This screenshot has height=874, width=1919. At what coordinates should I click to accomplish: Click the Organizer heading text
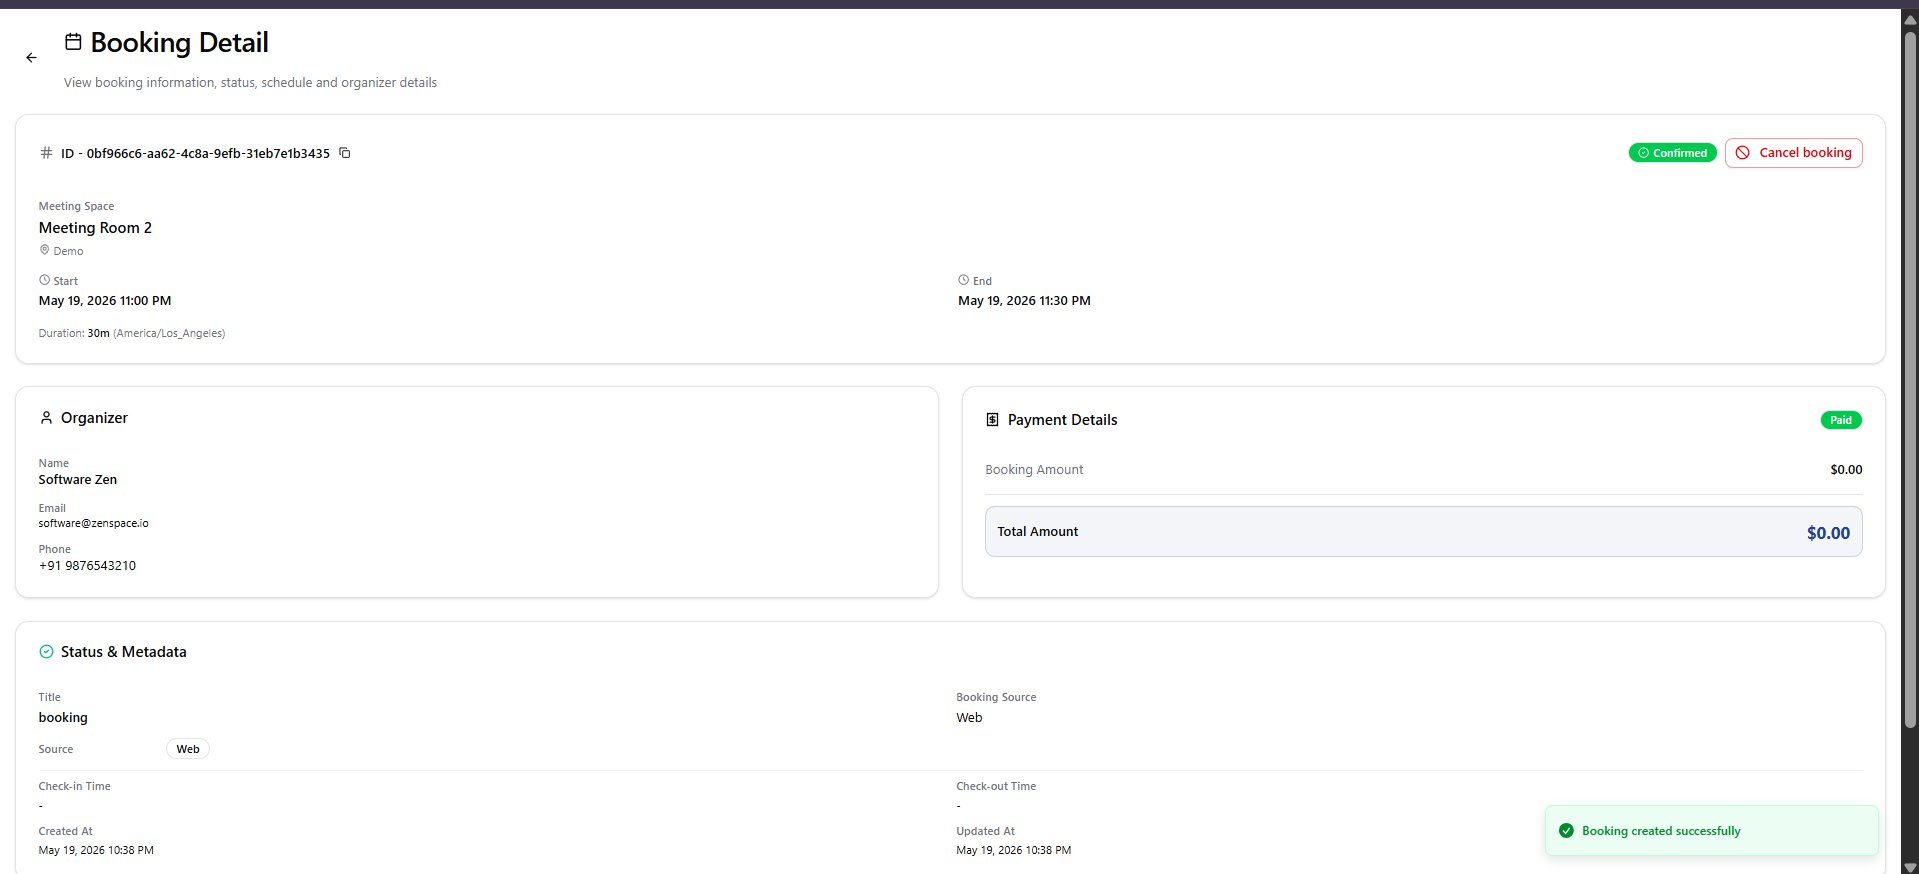[94, 418]
